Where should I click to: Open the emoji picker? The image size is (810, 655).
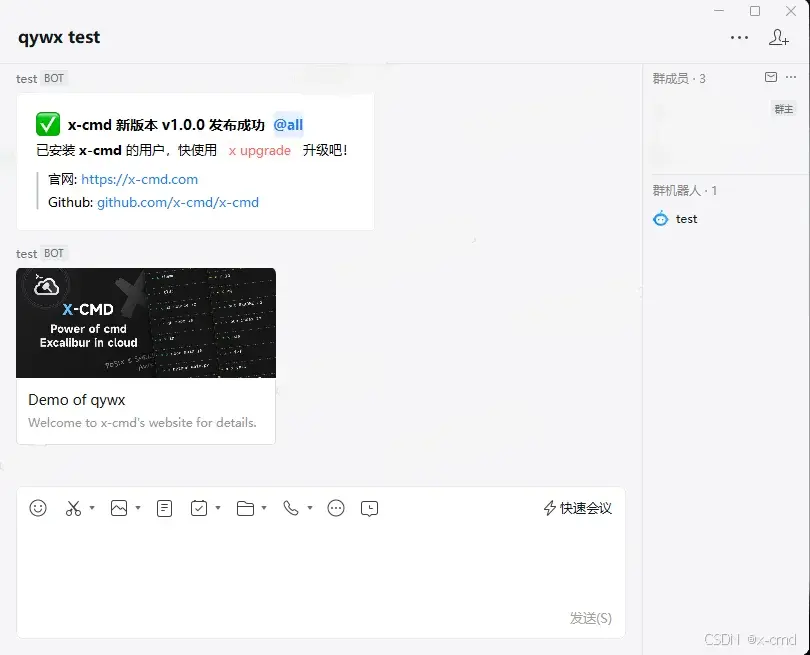coord(38,508)
